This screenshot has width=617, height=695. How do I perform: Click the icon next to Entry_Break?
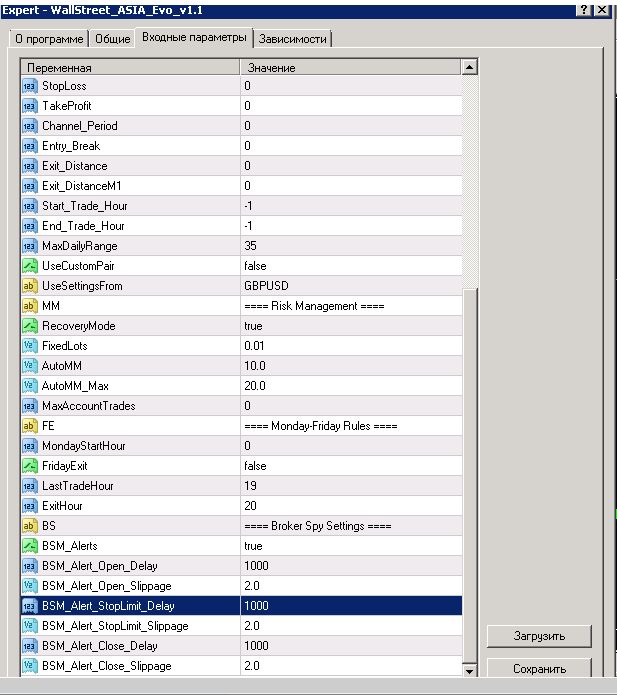click(30, 146)
